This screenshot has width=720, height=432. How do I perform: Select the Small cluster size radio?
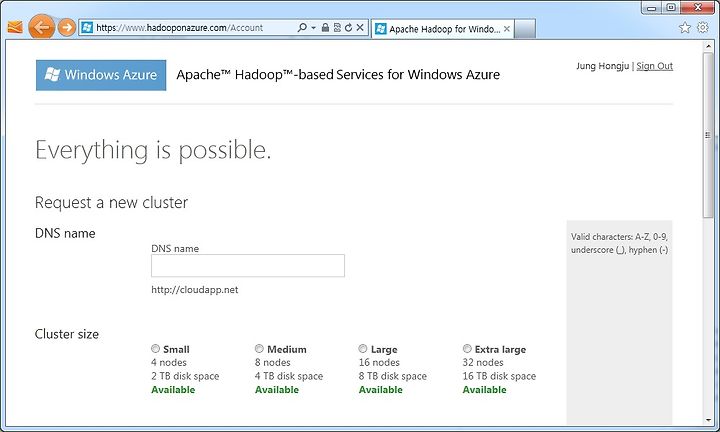155,348
